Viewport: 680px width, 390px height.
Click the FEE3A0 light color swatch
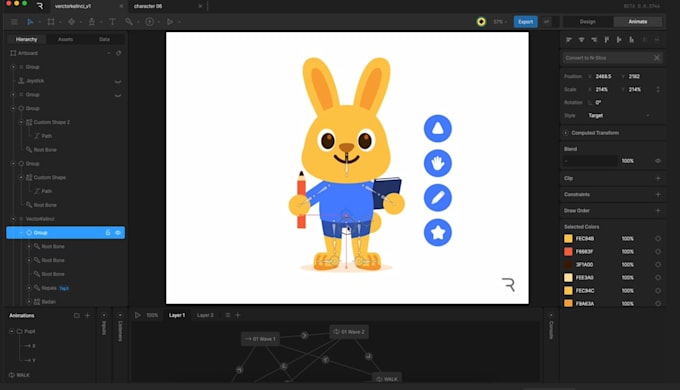(x=568, y=278)
